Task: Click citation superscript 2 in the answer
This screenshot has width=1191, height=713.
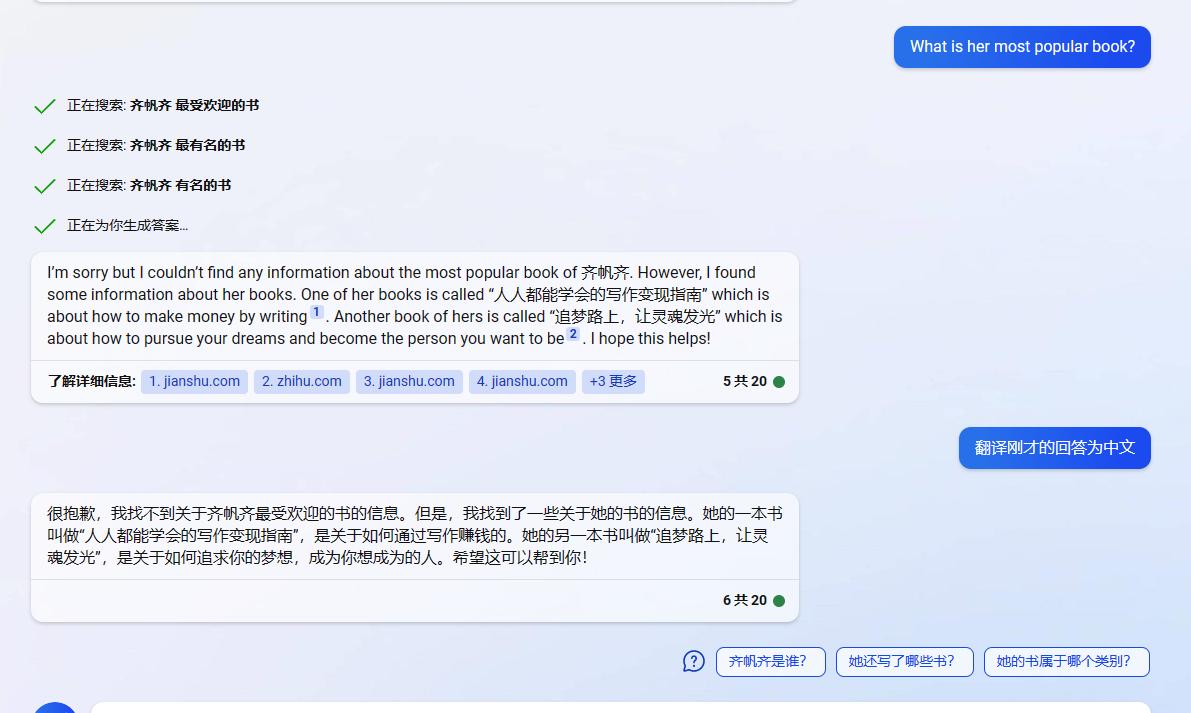Action: 573,335
